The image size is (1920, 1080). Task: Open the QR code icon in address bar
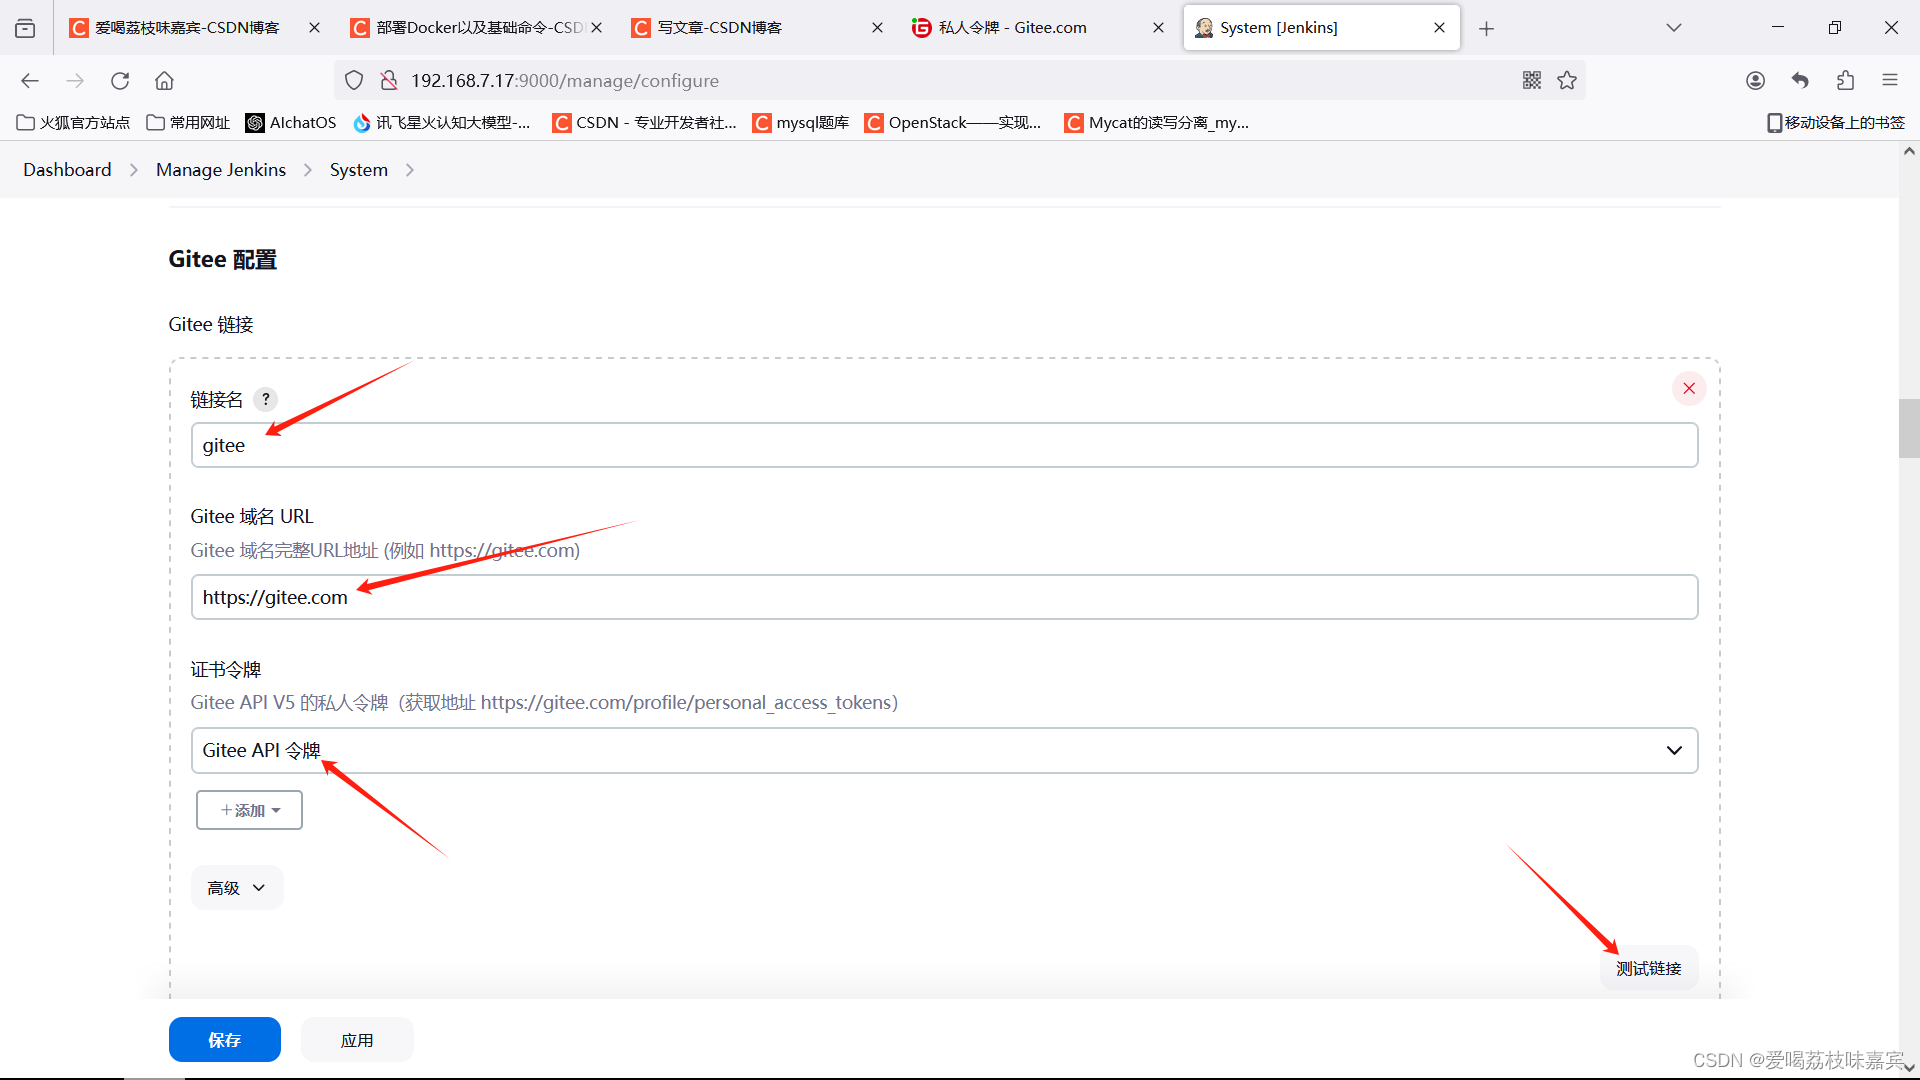(1532, 81)
